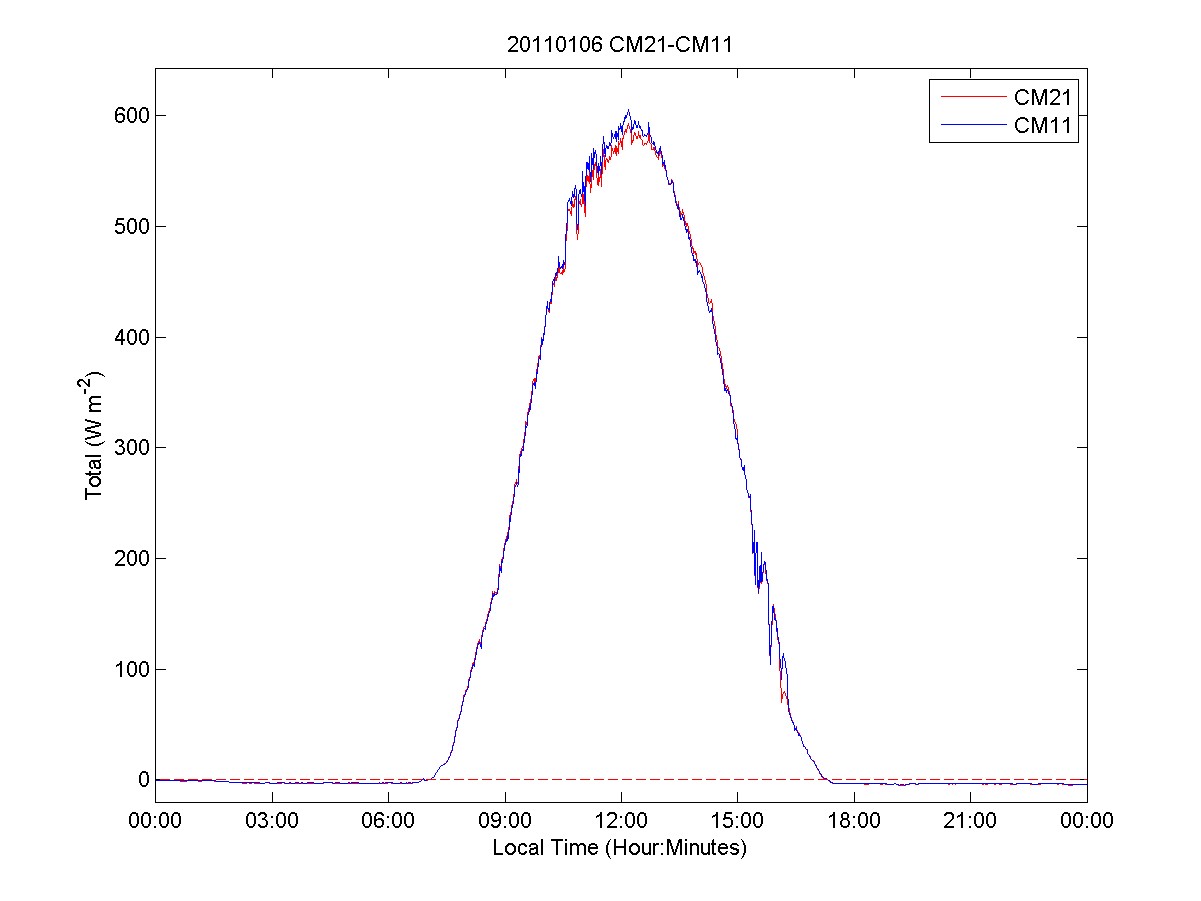Click the 06:00 x-axis tick label
Screen dimensions: 1201x901
pos(388,821)
